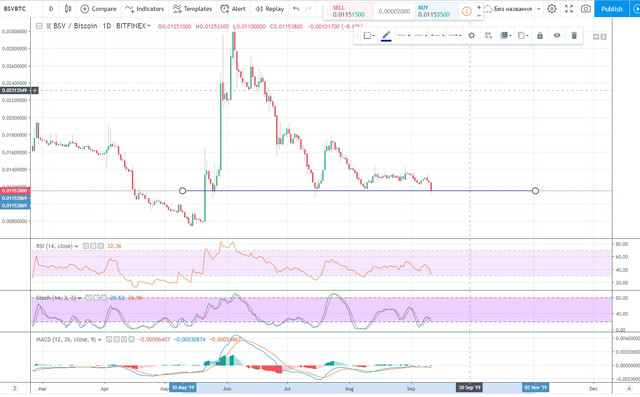Open the right line-end arrow dropdown
640x397 pixels.
point(455,35)
